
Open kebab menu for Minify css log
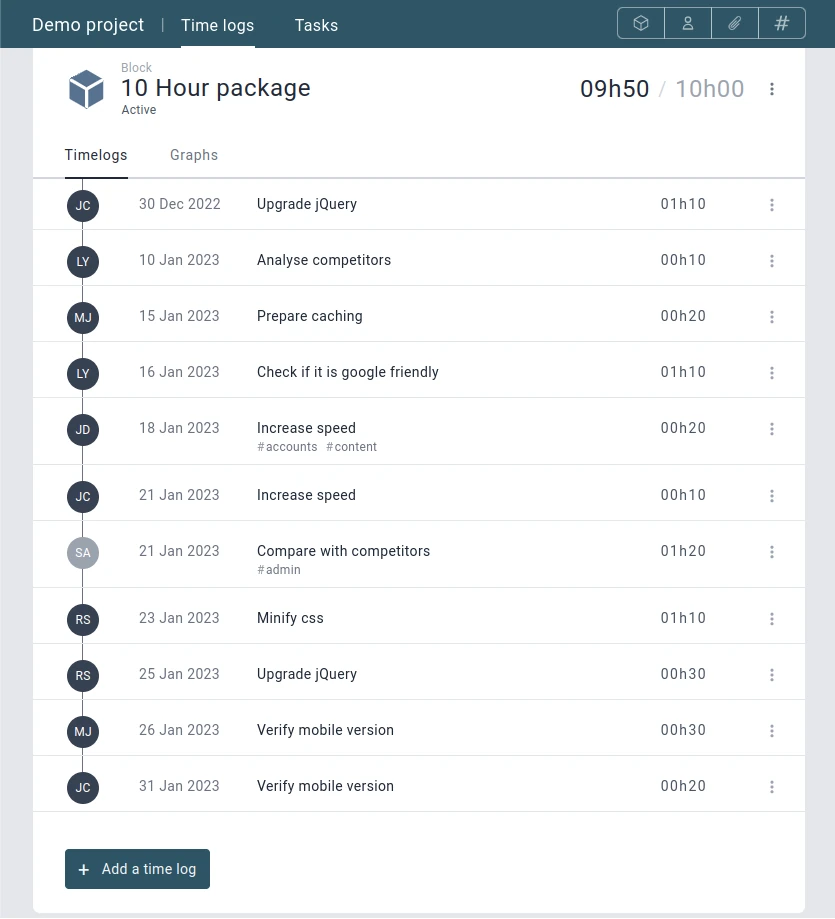772,619
